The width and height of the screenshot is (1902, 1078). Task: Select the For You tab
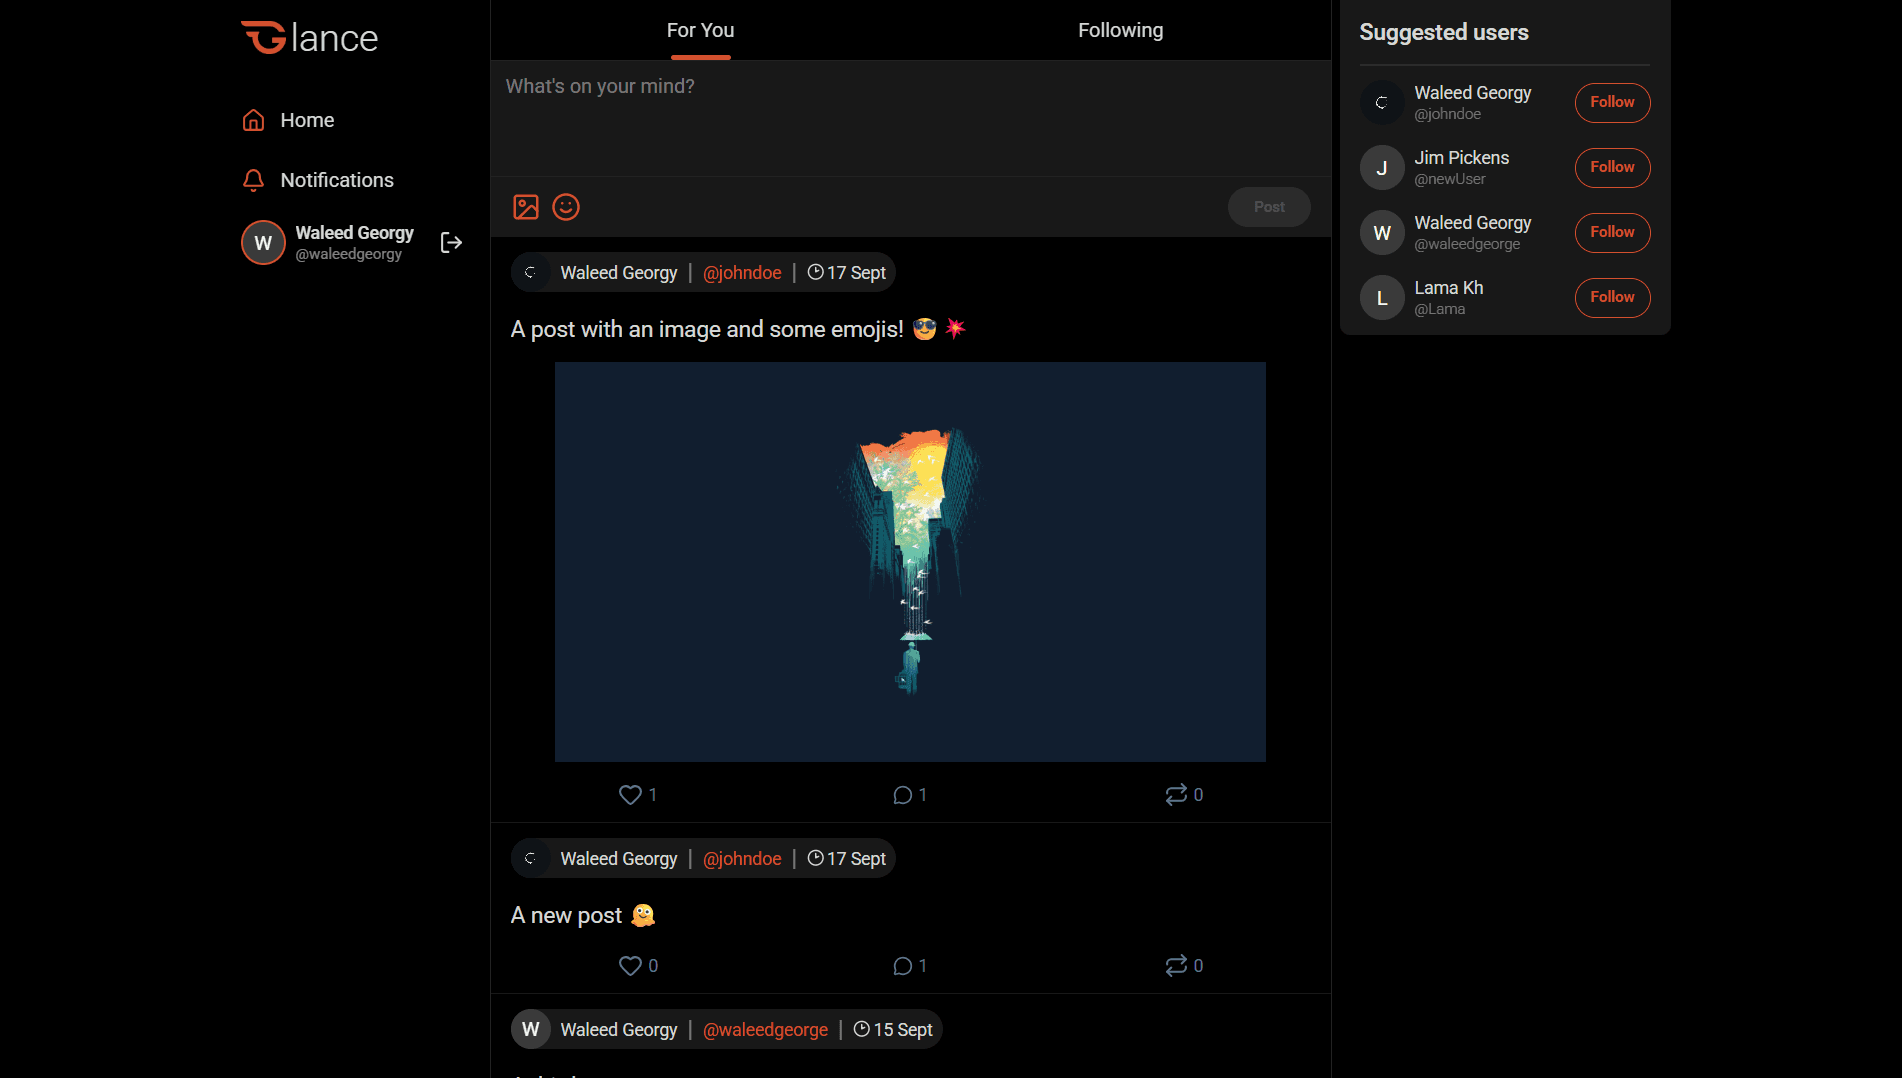click(700, 30)
